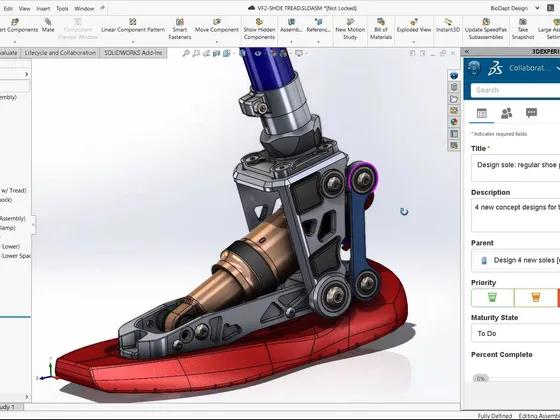Switch to the task properties tab icon

[481, 114]
